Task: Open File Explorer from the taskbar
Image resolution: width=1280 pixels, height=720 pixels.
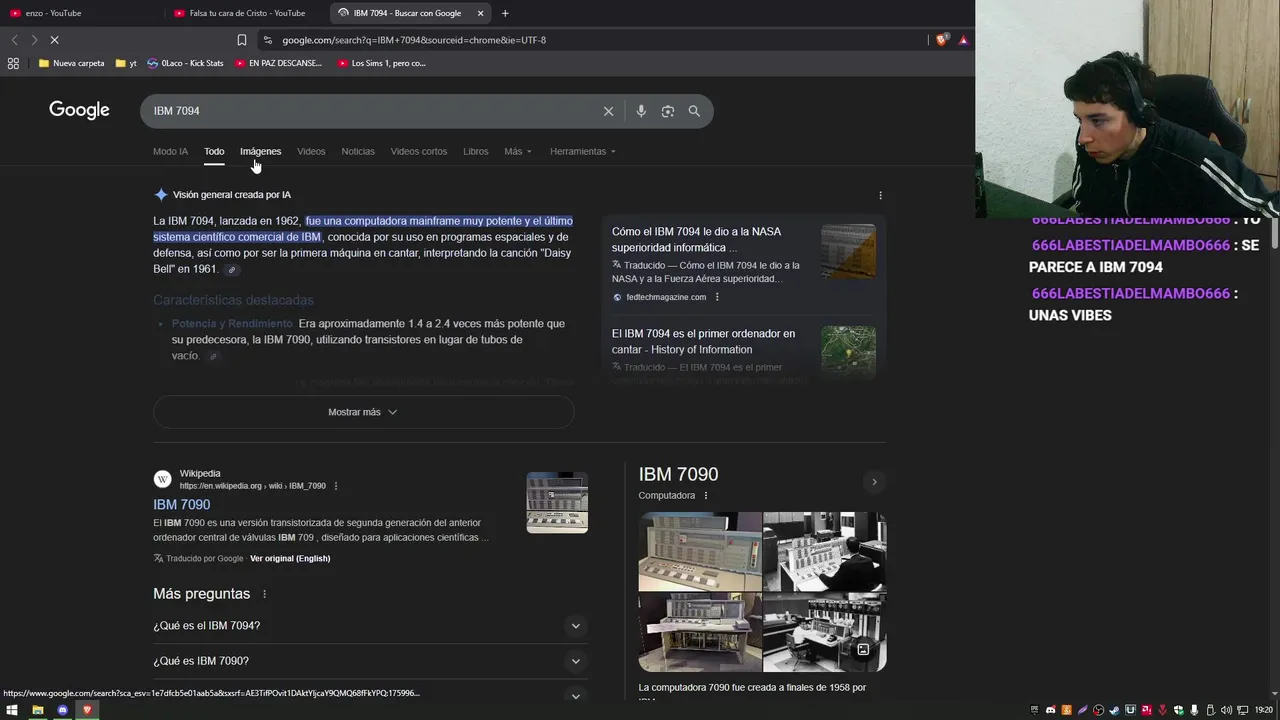Action: pyautogui.click(x=38, y=710)
